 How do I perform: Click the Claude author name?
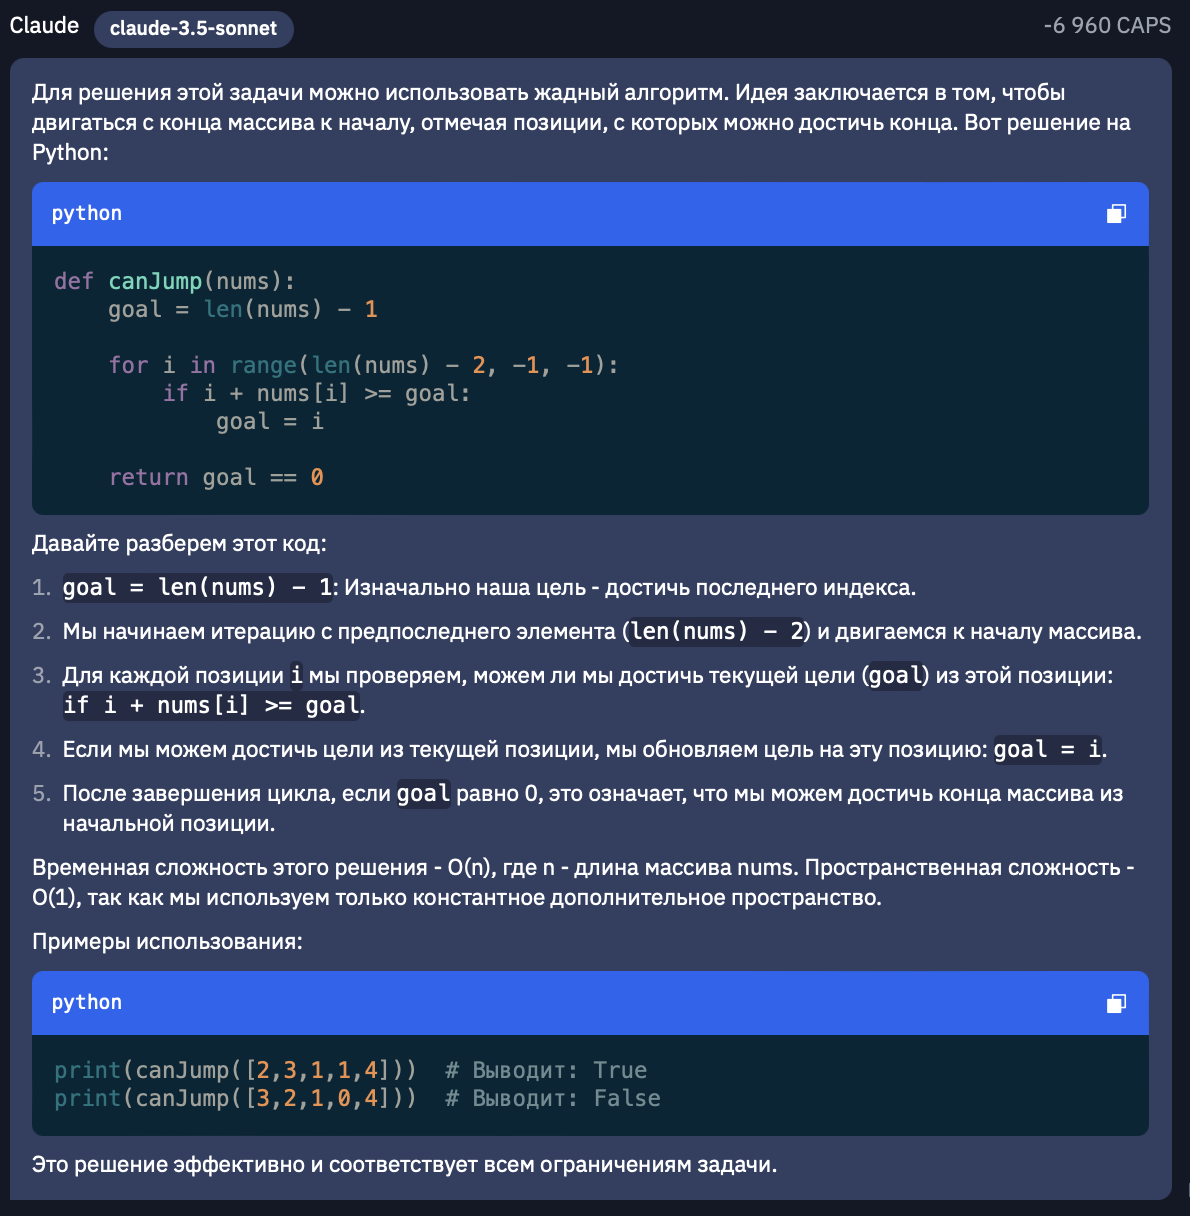point(44,26)
